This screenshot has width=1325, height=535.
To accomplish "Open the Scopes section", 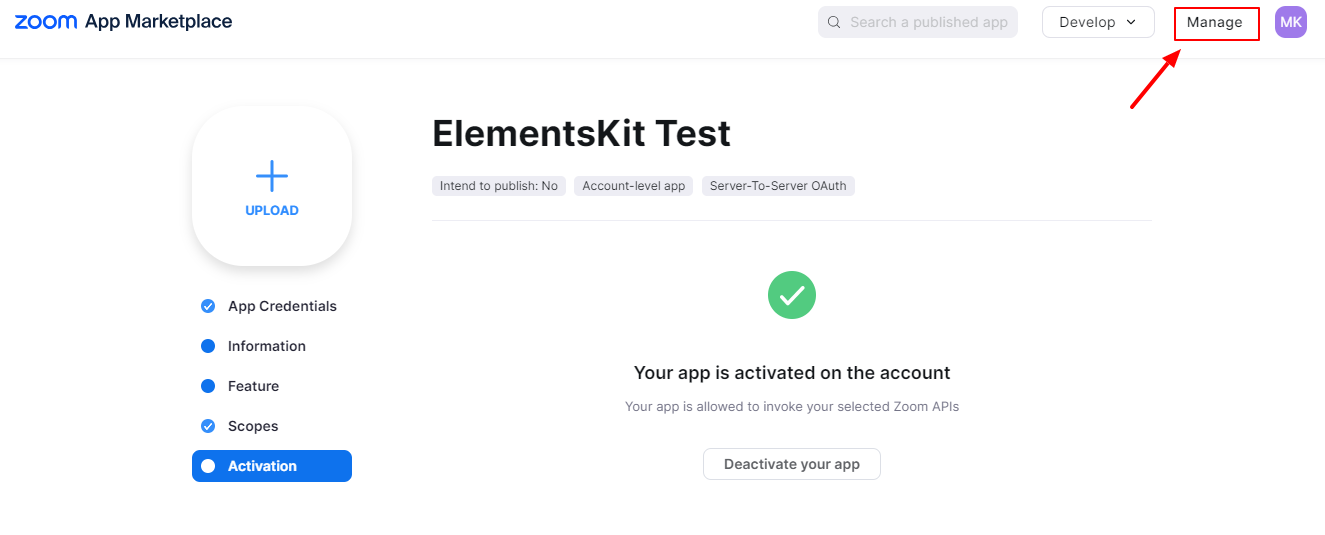I will tap(253, 426).
